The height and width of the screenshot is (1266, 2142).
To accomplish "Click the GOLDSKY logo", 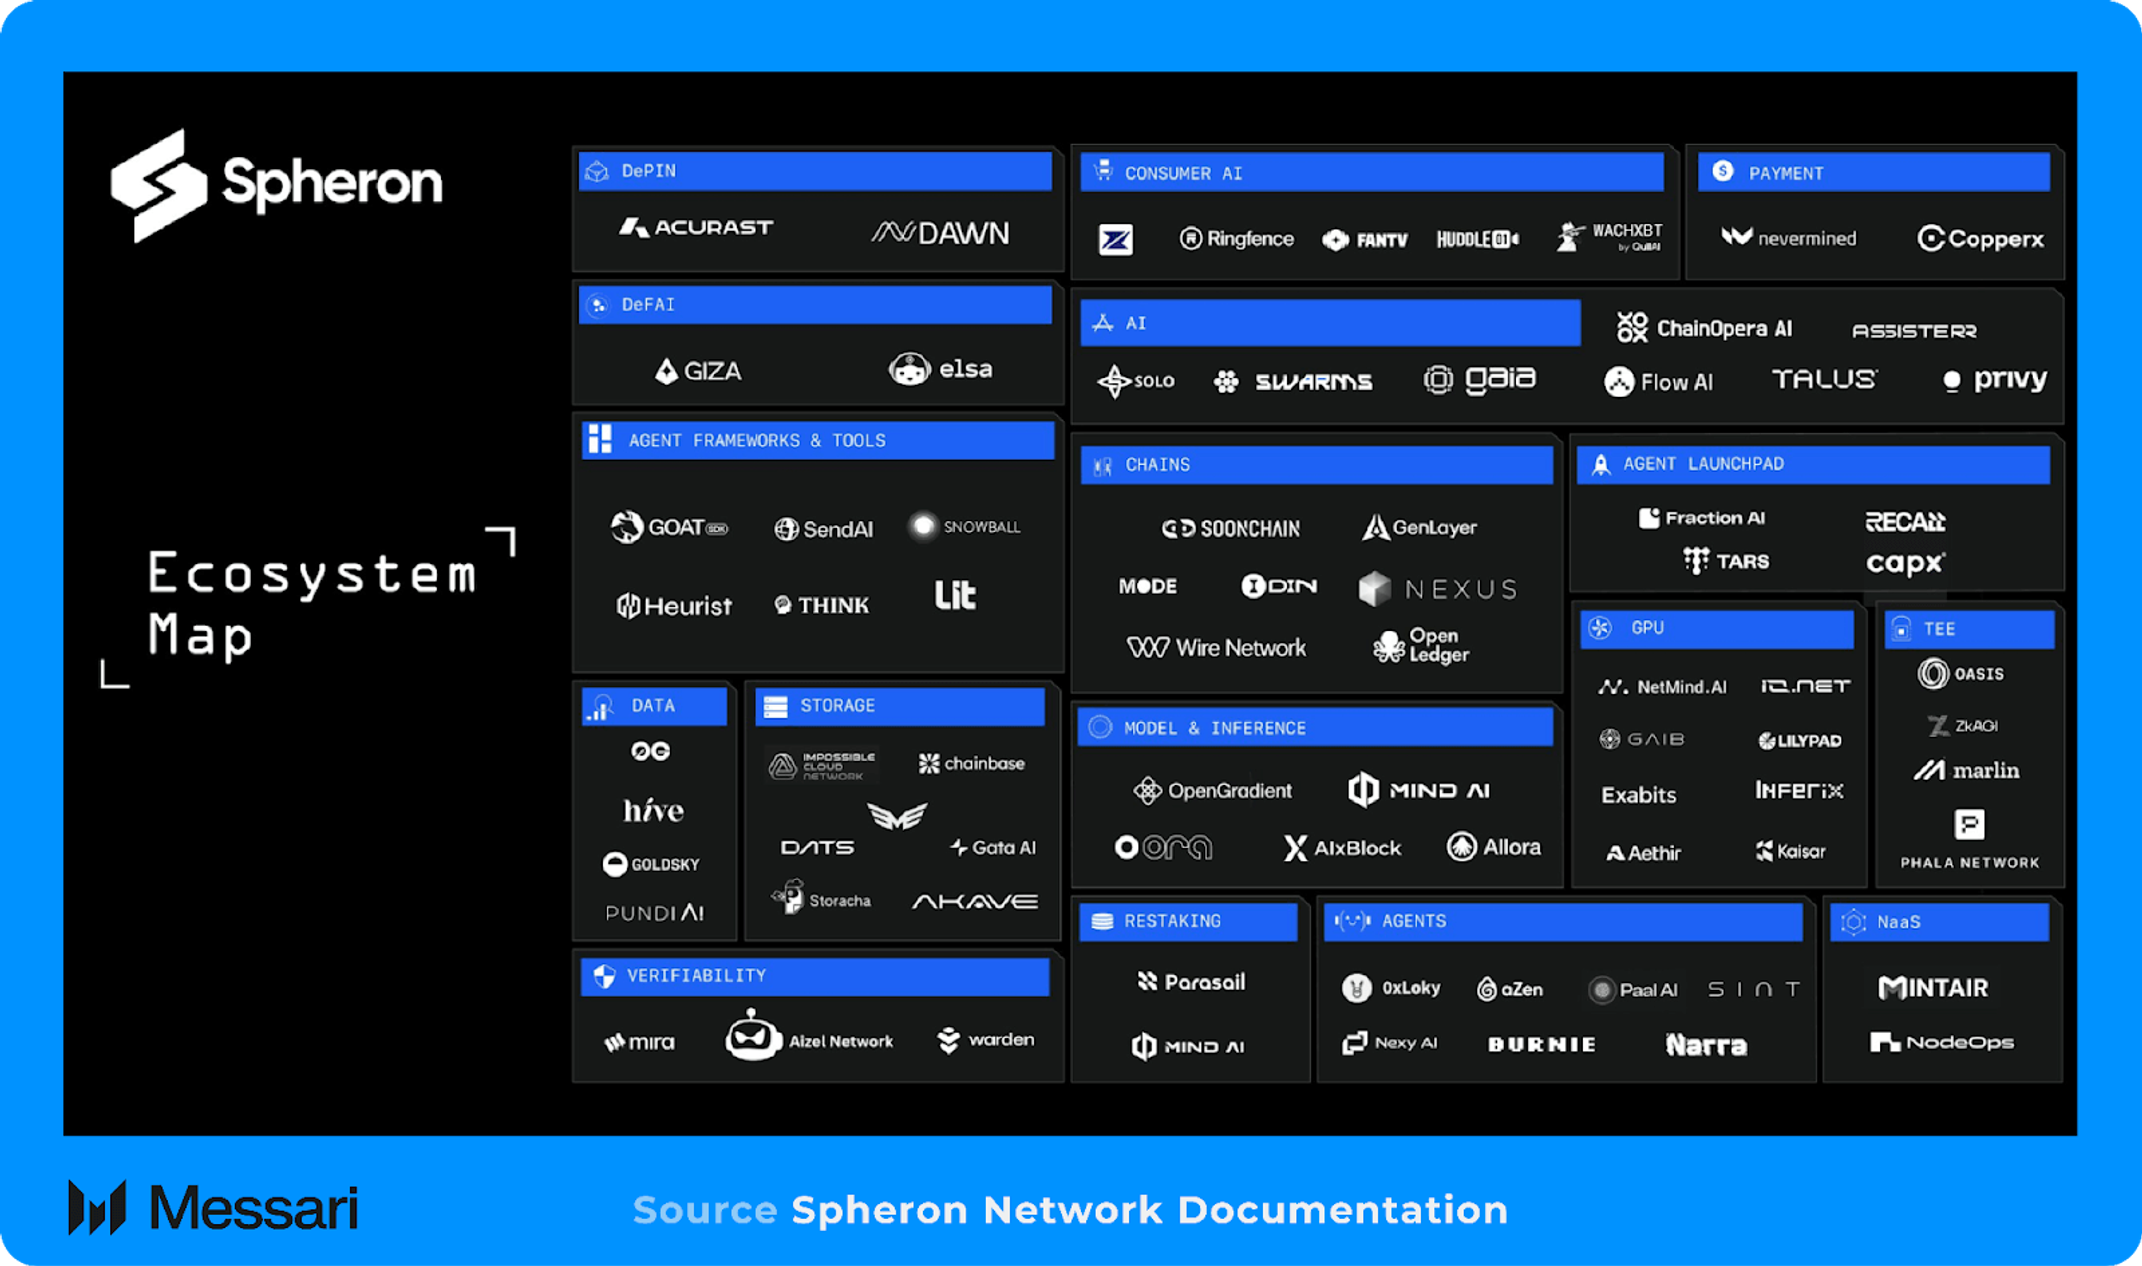I will pyautogui.click(x=651, y=864).
